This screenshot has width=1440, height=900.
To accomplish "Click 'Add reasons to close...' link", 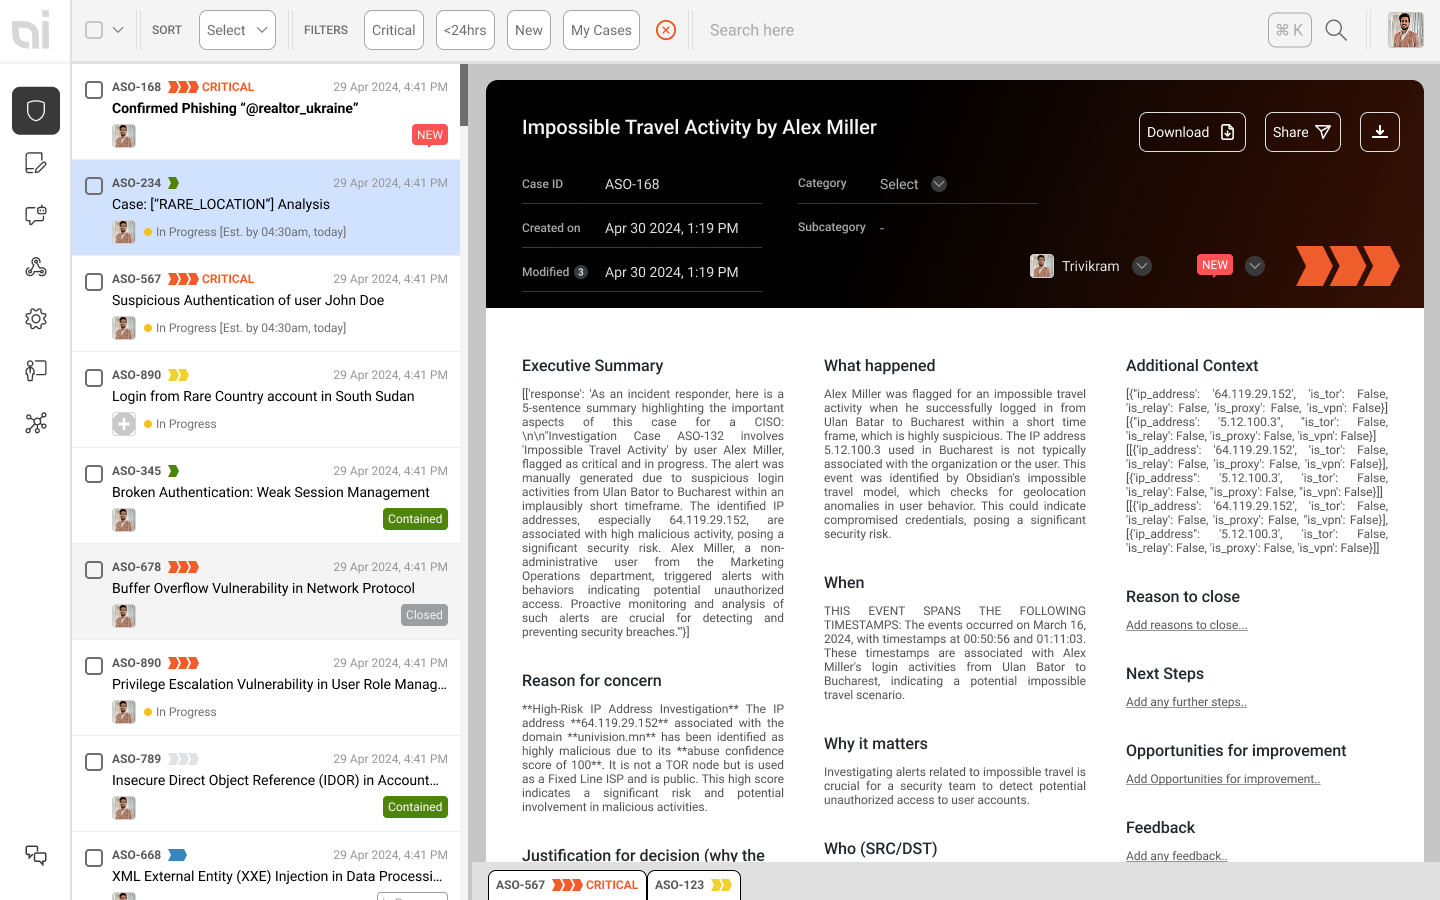I will click(1186, 625).
